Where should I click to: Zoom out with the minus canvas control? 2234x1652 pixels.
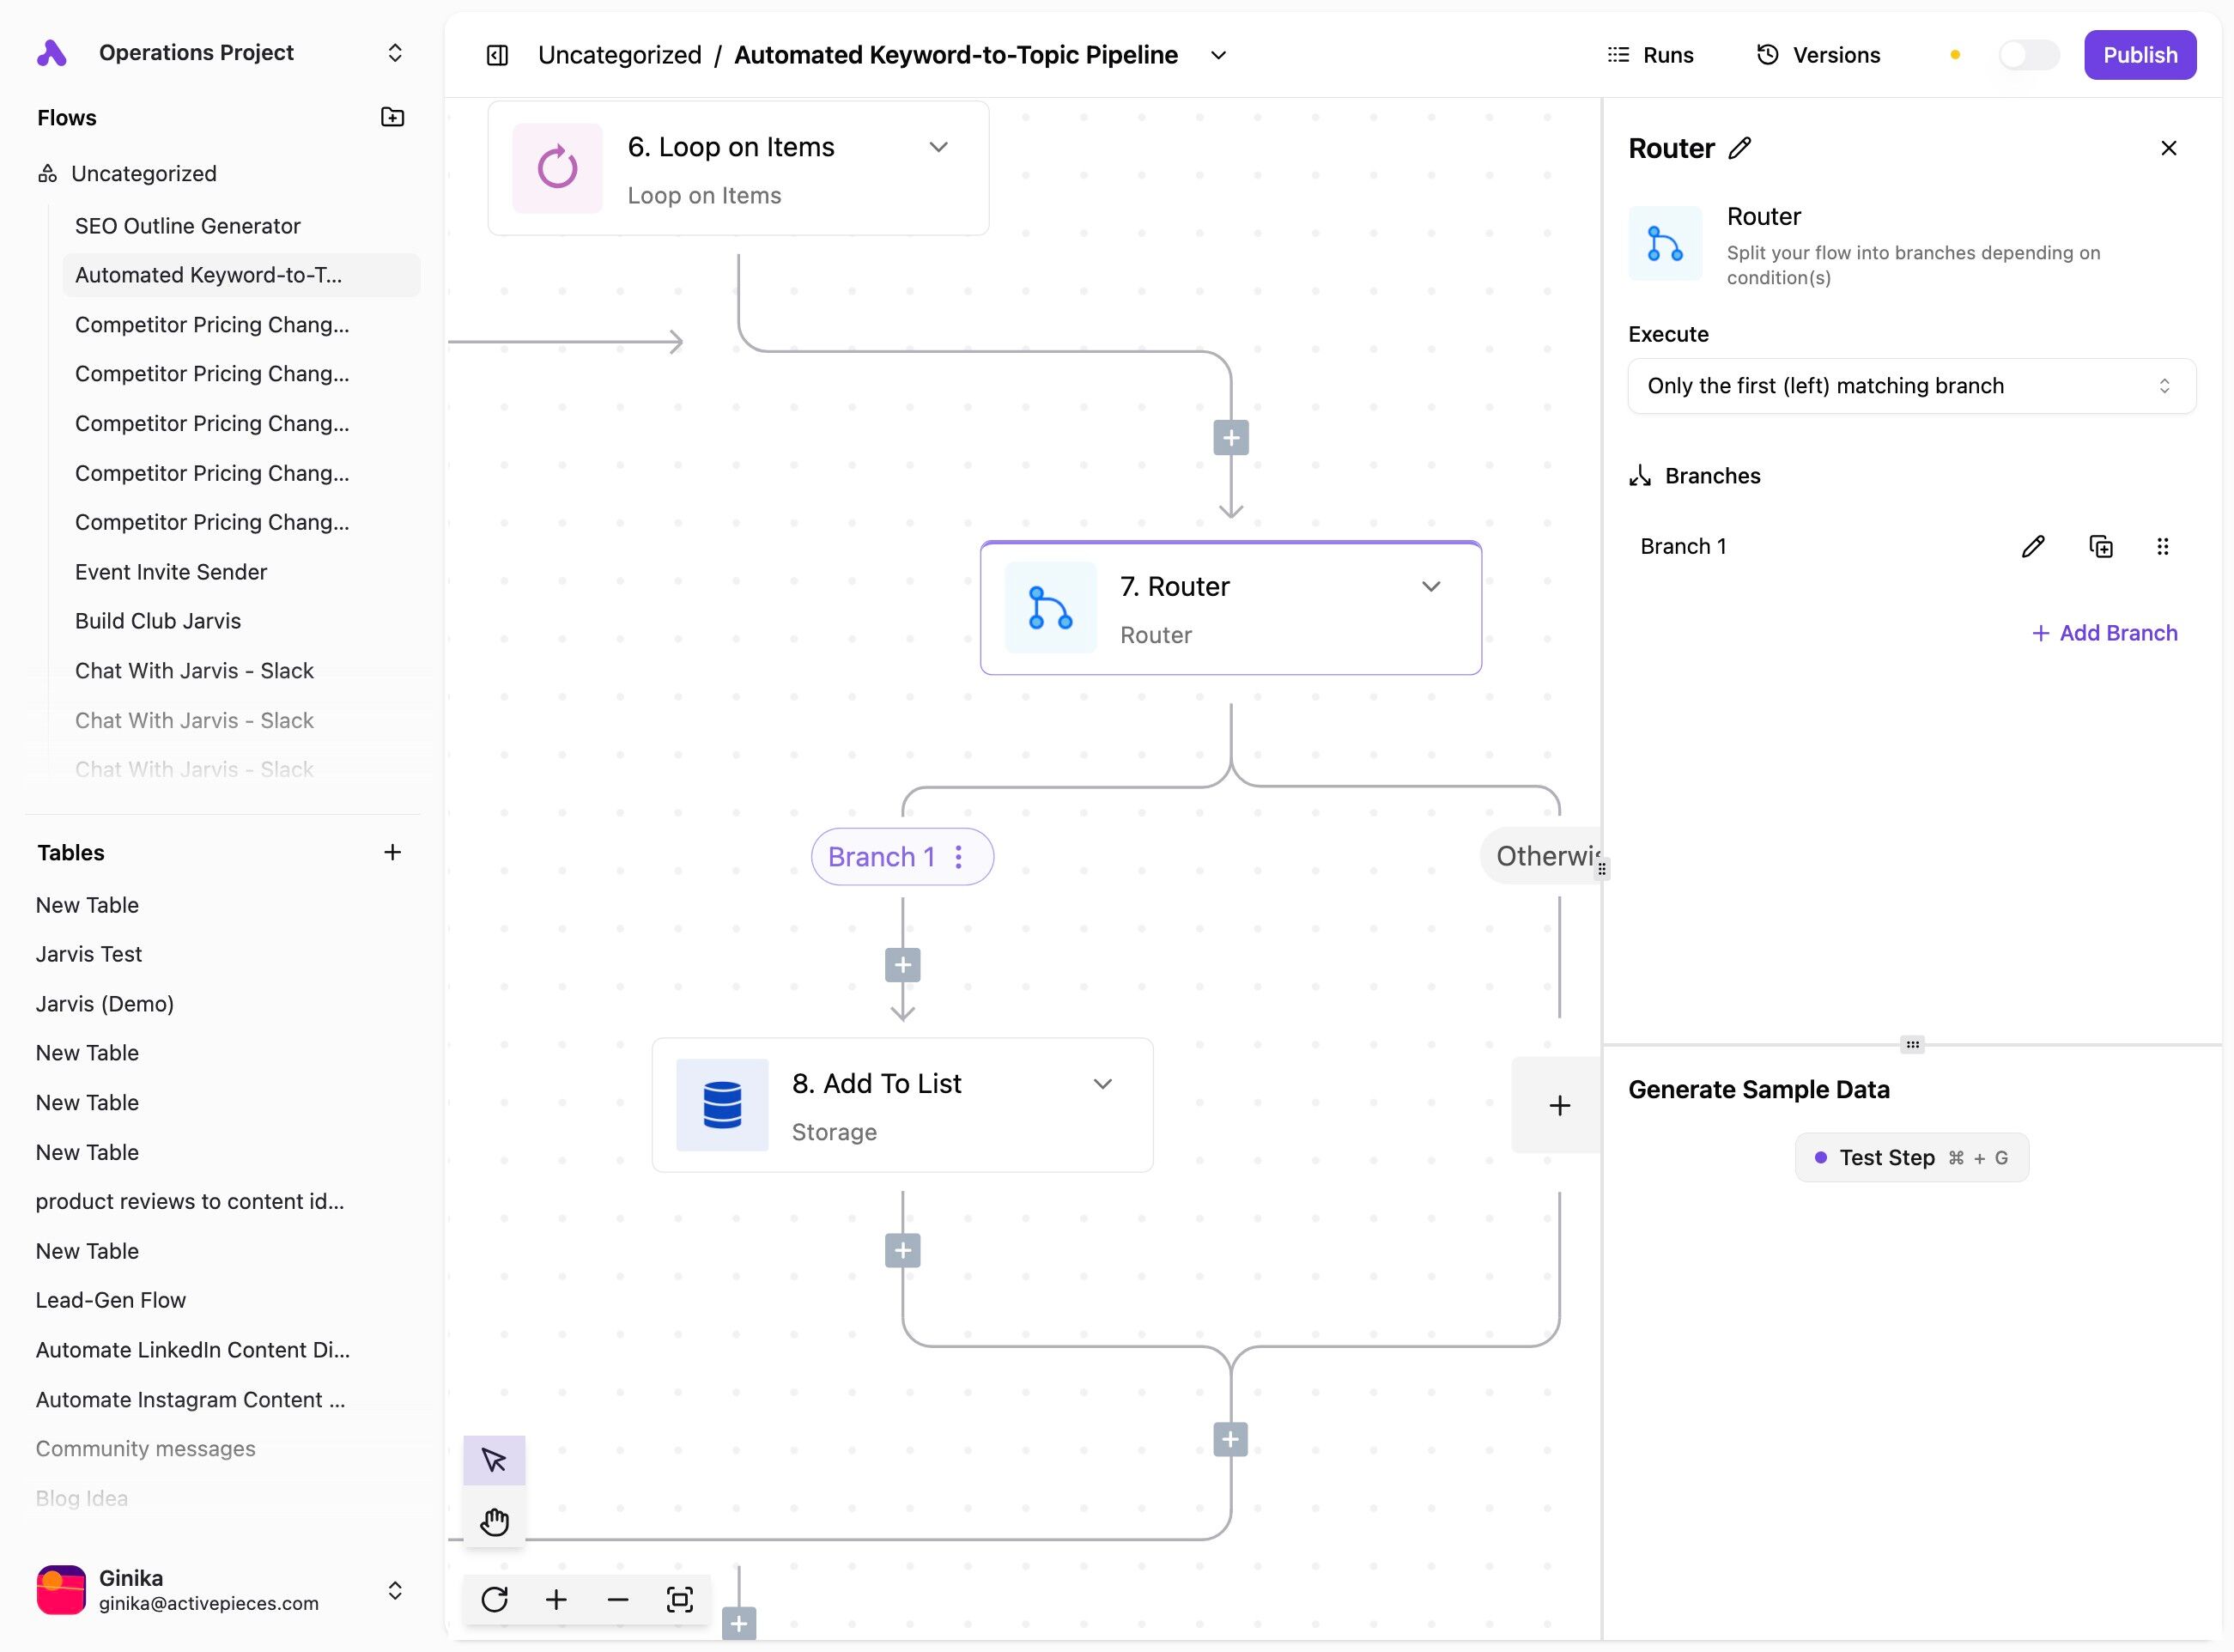(618, 1599)
